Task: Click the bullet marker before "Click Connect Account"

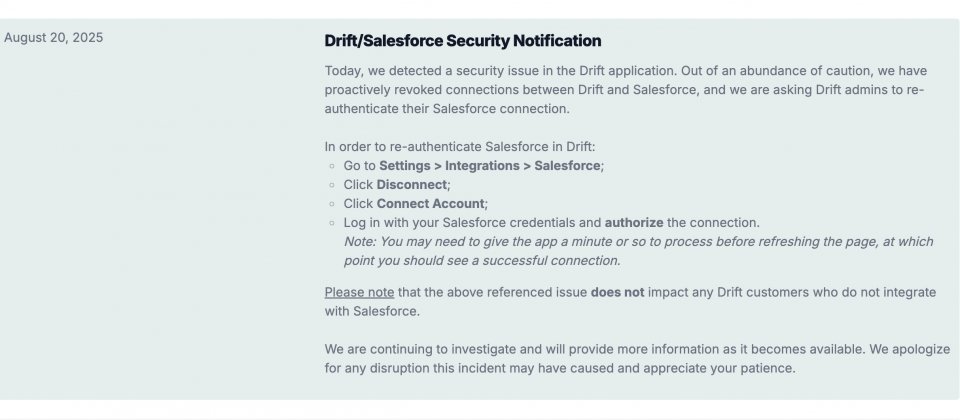Action: pos(331,205)
